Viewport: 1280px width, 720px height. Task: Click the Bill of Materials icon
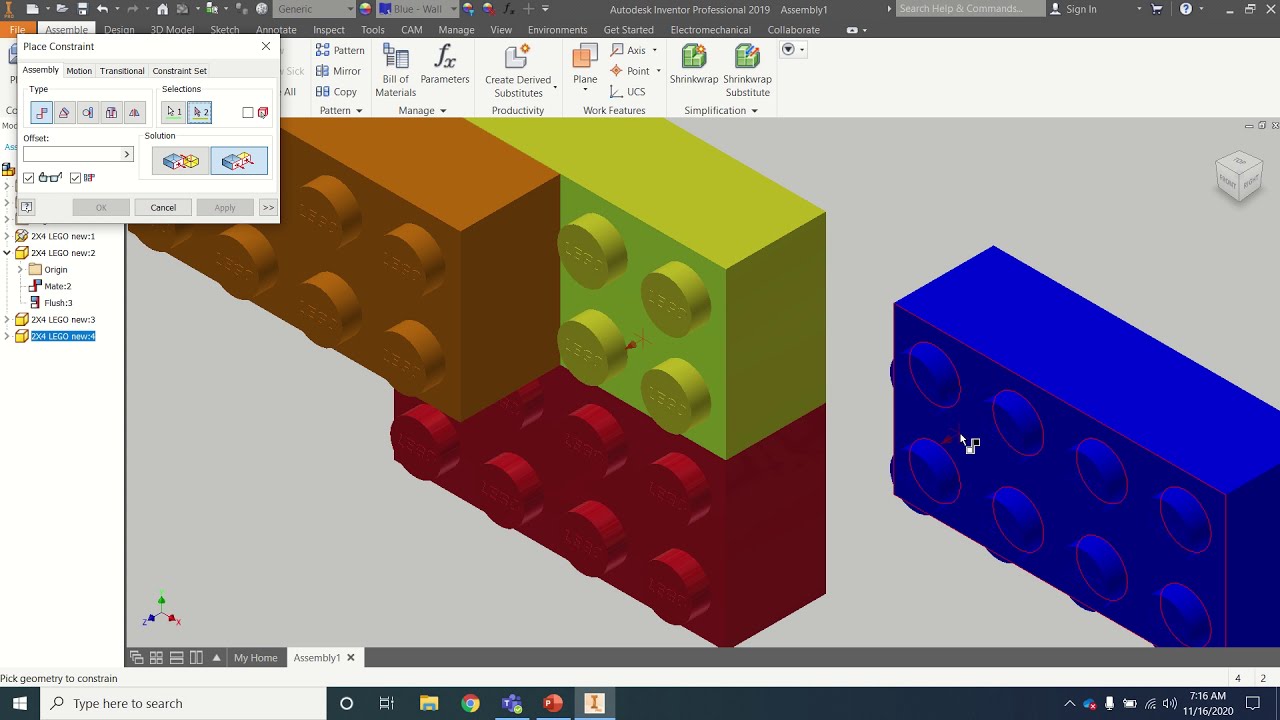pyautogui.click(x=395, y=70)
